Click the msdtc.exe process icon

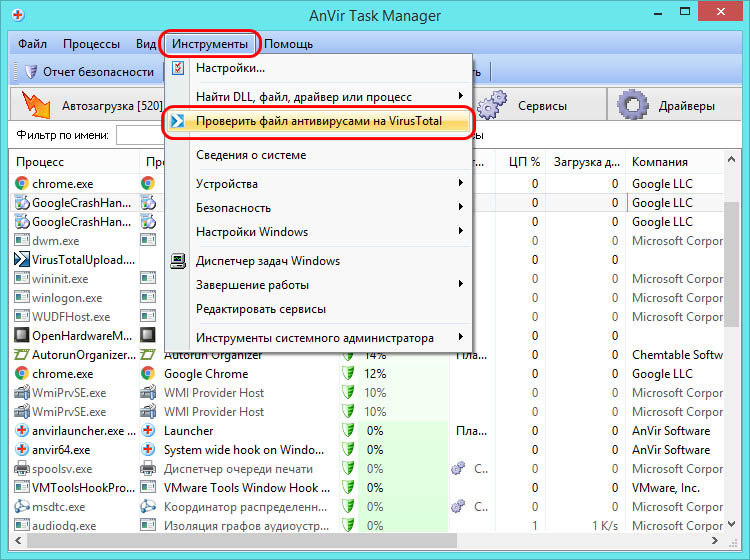click(x=22, y=506)
